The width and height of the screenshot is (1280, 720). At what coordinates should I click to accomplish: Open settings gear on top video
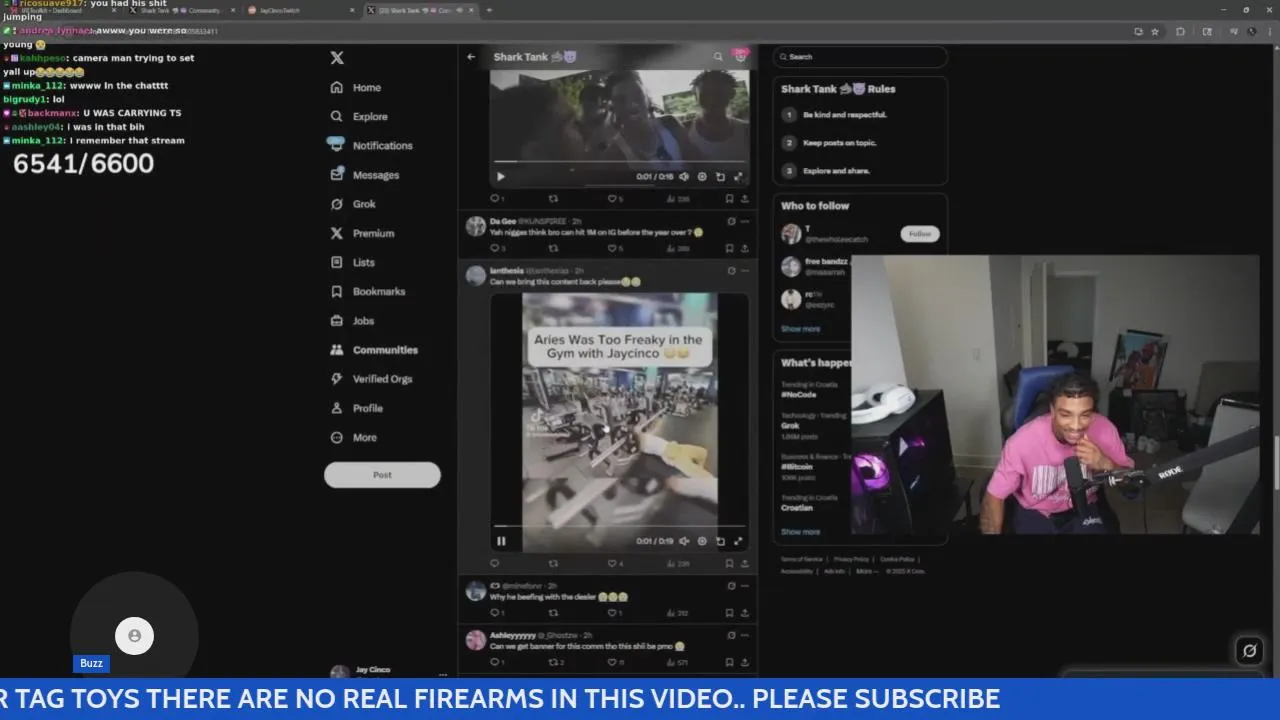[702, 177]
